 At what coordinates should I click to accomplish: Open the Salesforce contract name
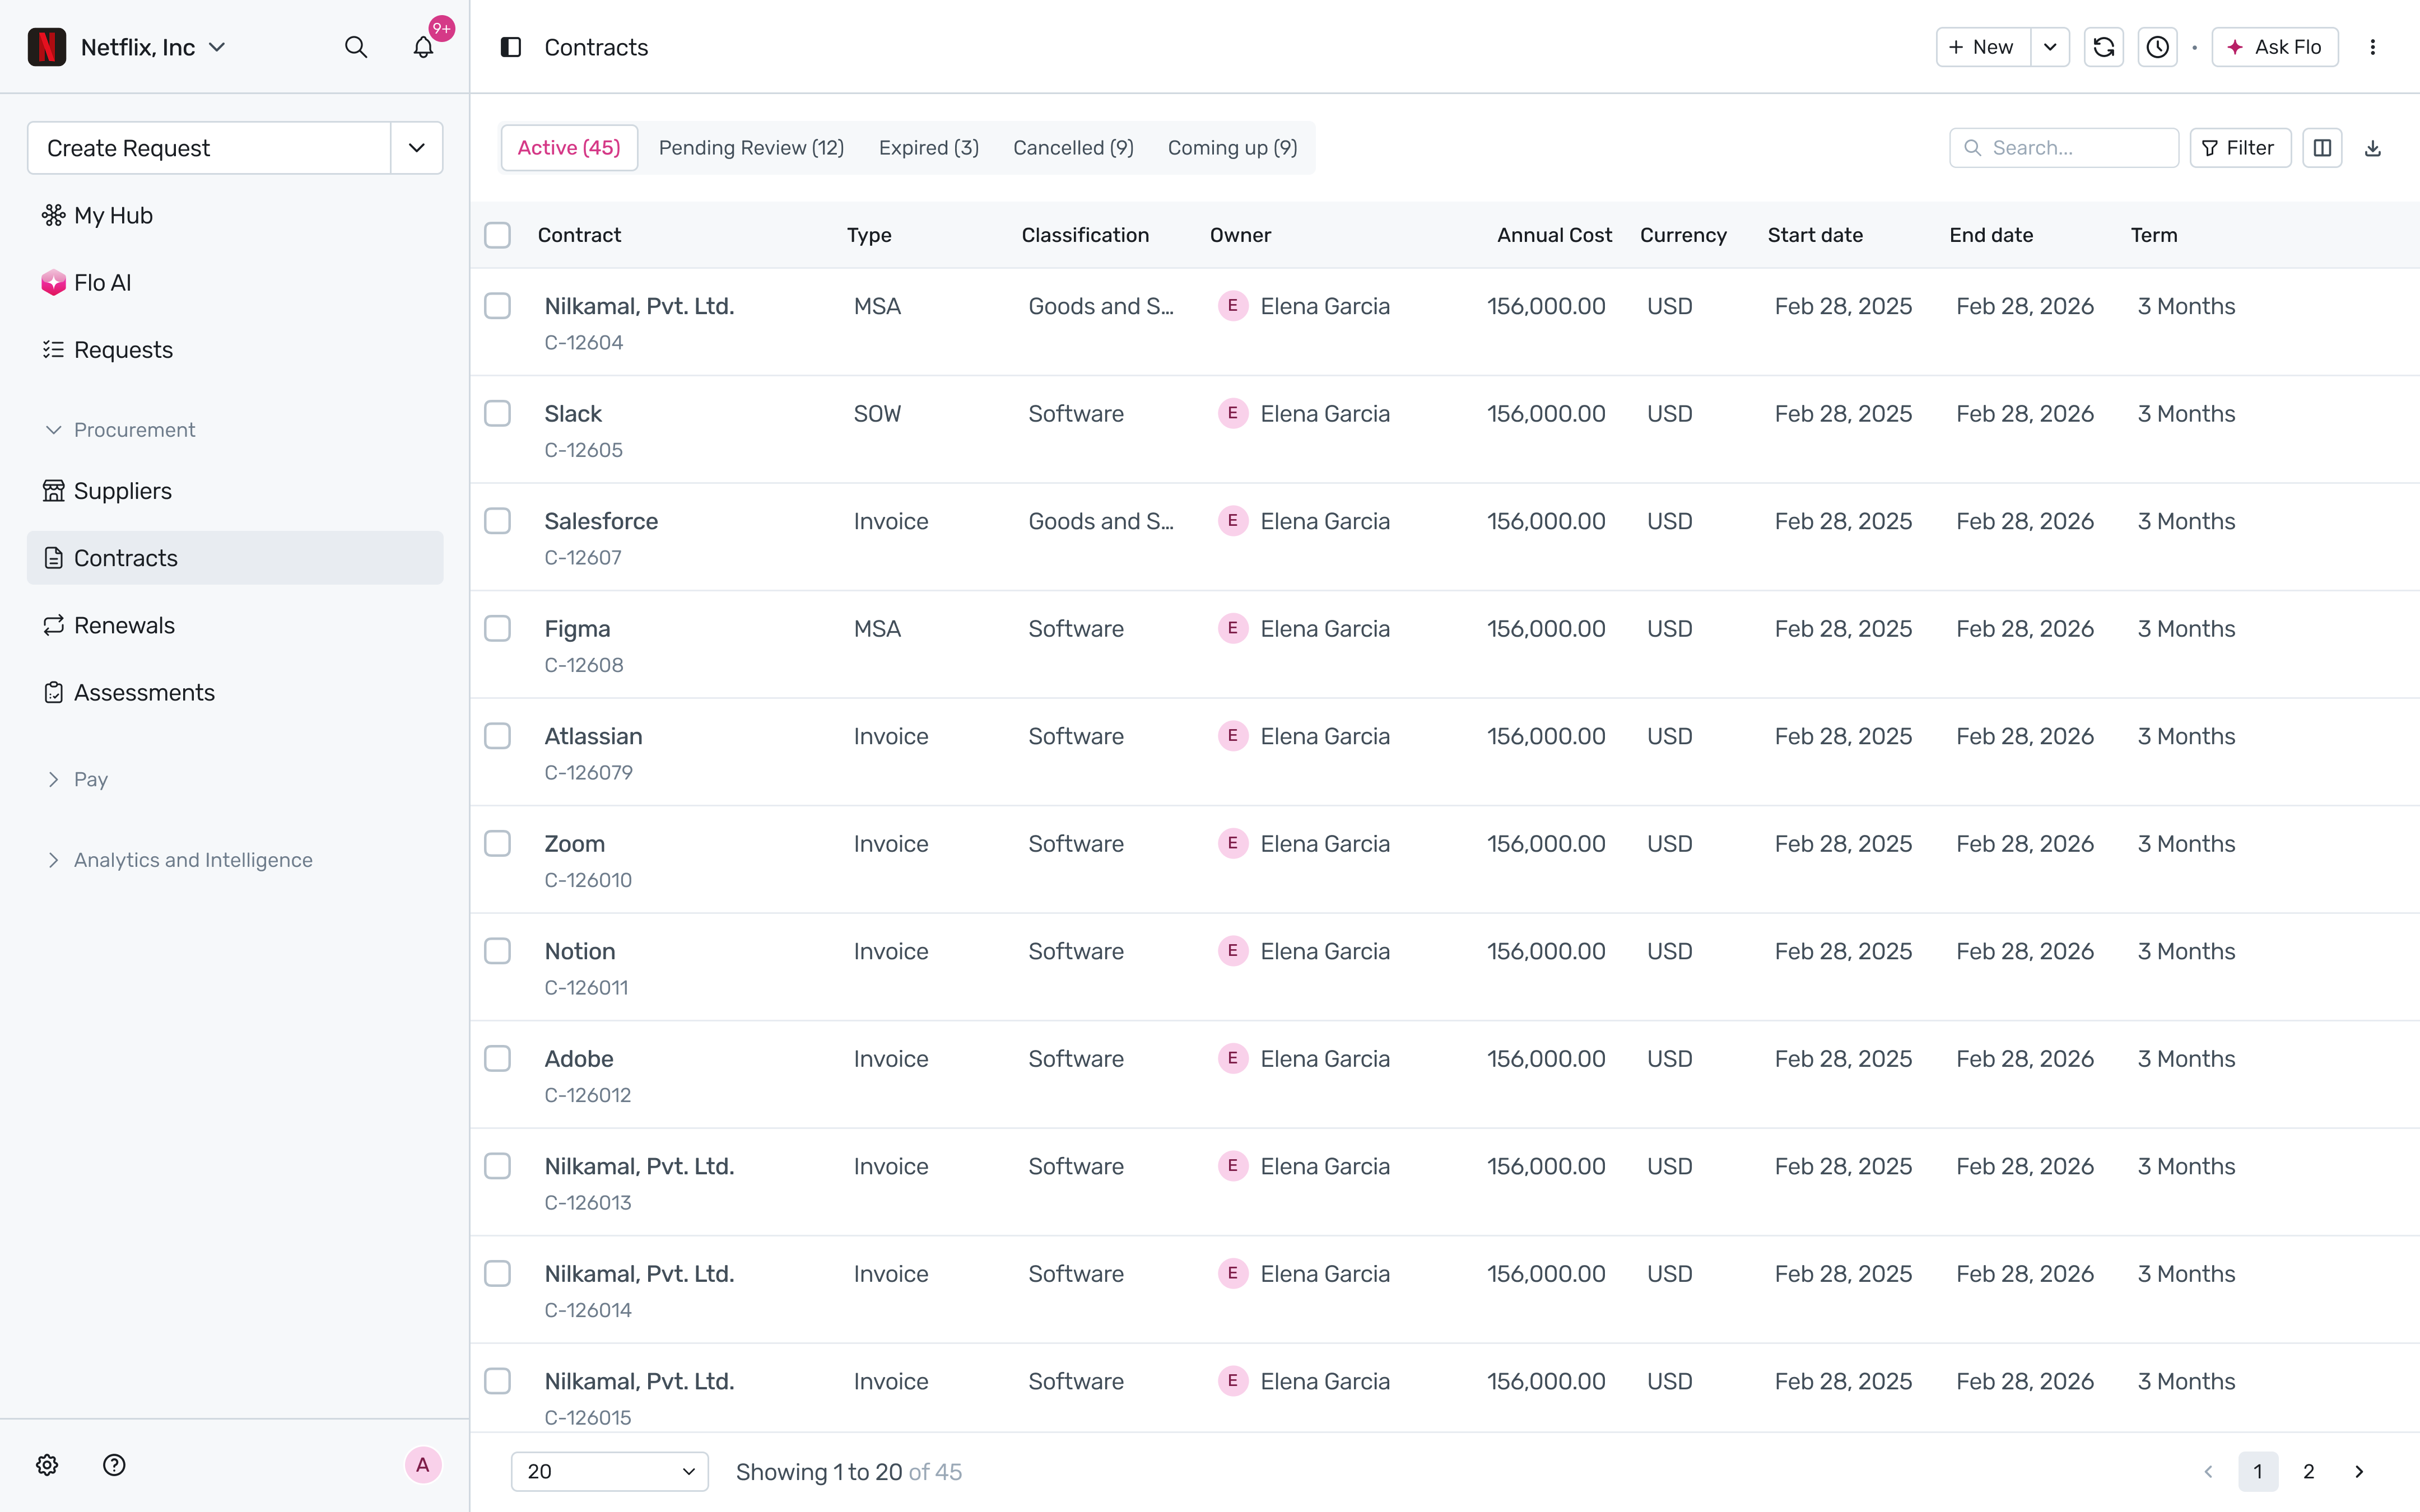(x=601, y=521)
